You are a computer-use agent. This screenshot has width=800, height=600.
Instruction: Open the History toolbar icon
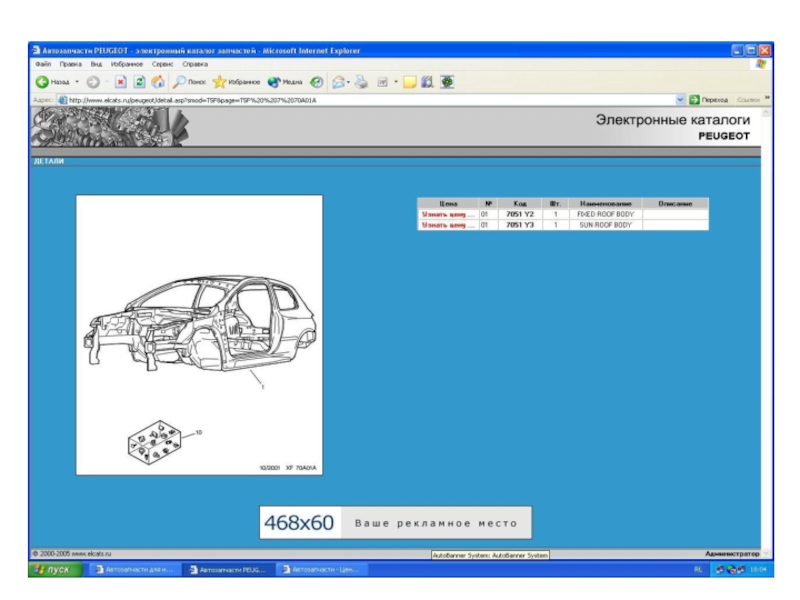click(316, 82)
